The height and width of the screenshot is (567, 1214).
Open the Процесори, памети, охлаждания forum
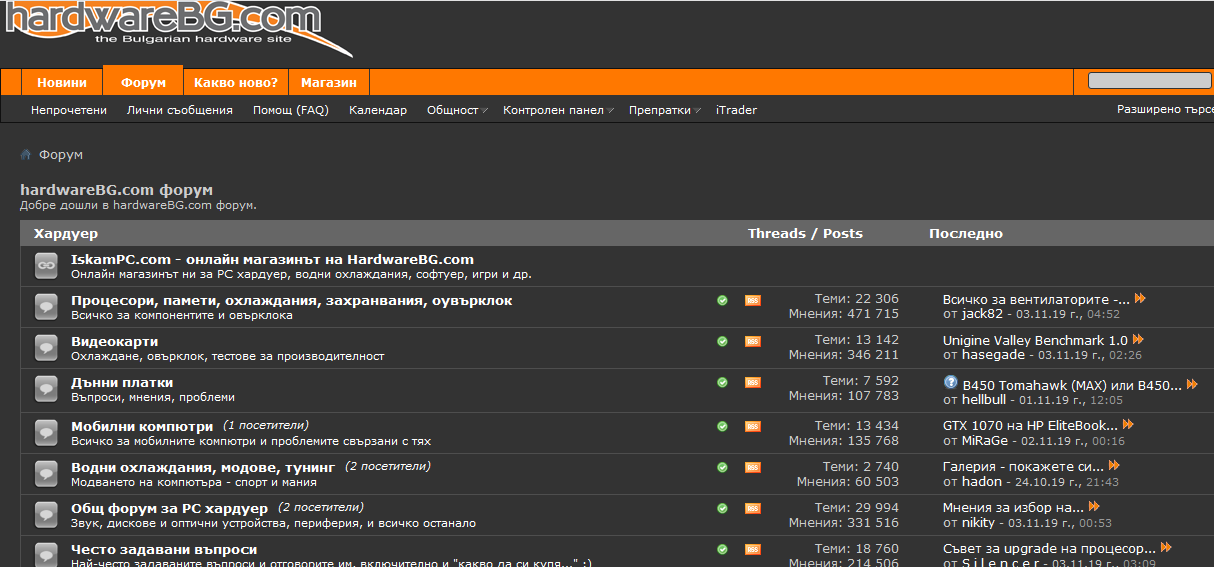click(x=292, y=300)
